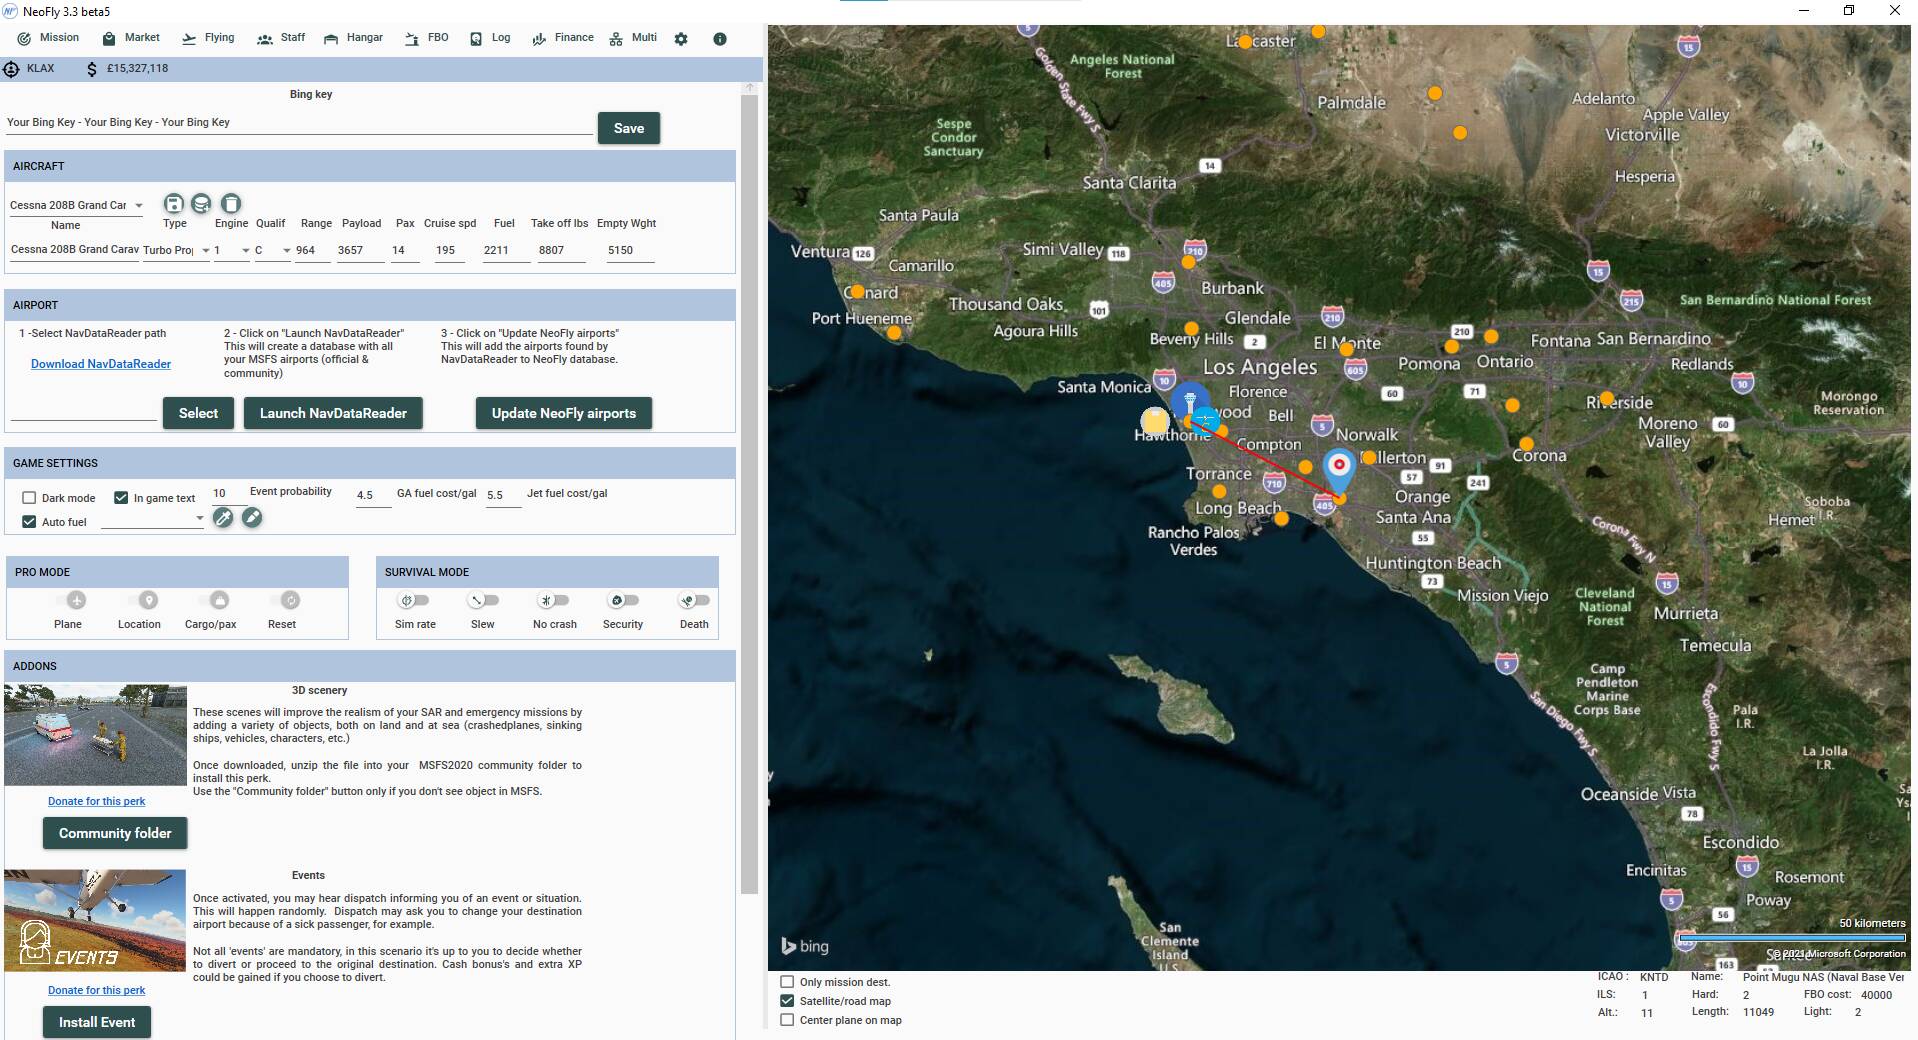
Task: Click Update NeoFly airports button
Action: pos(564,413)
